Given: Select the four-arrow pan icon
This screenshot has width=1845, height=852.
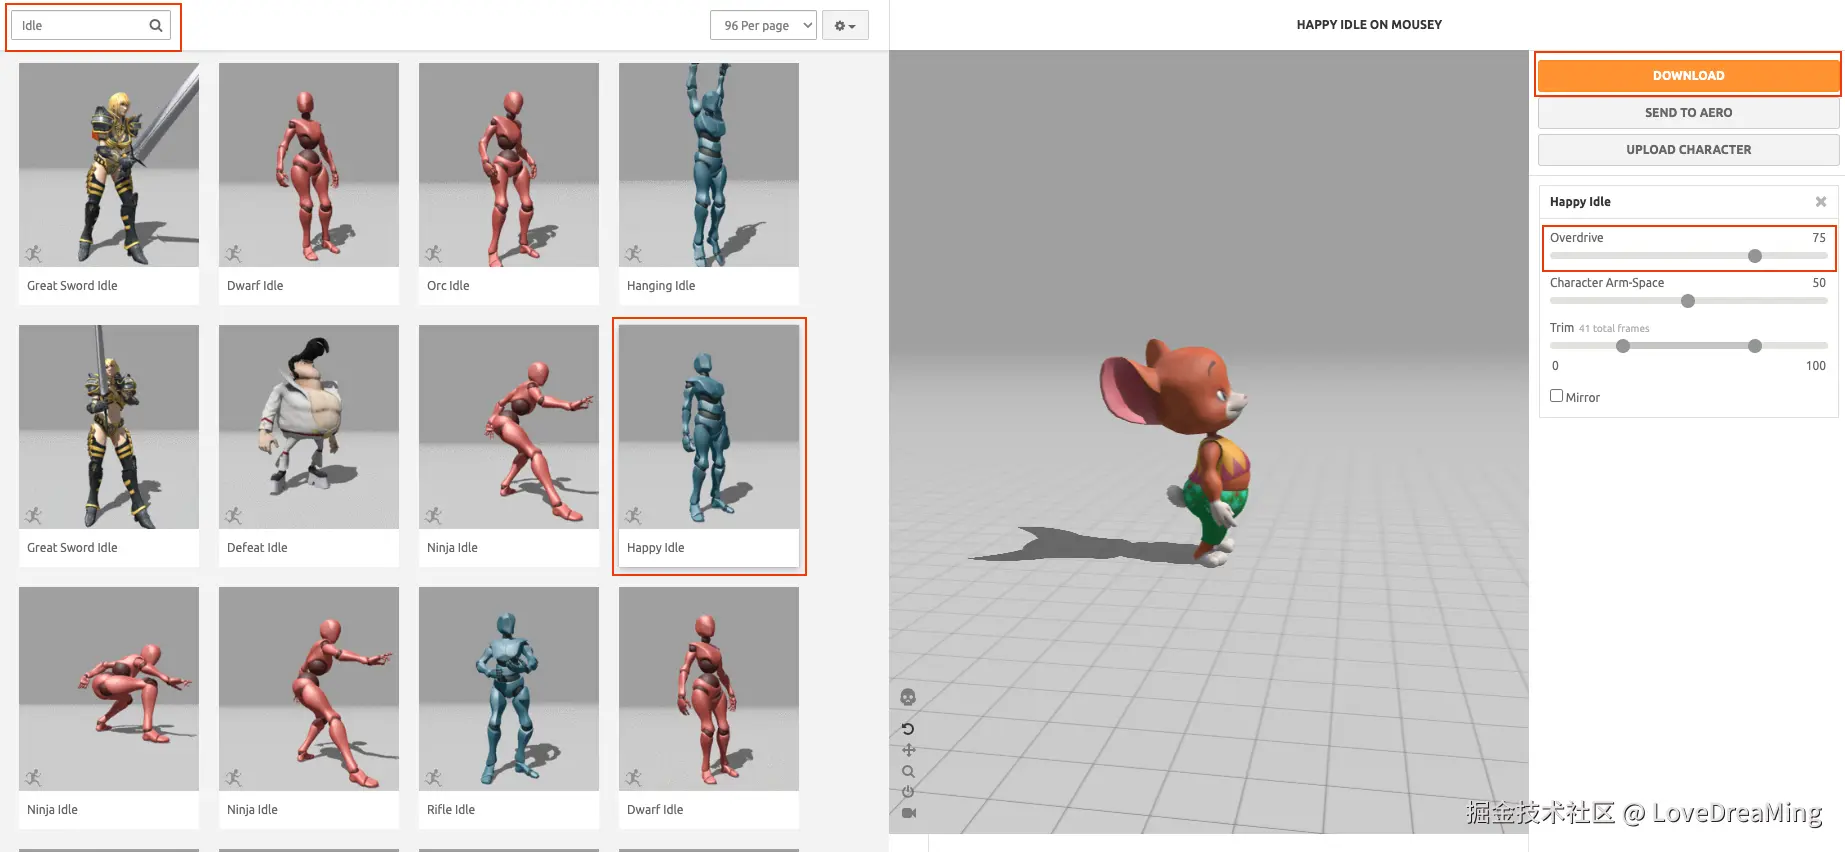Looking at the screenshot, I should 908,750.
